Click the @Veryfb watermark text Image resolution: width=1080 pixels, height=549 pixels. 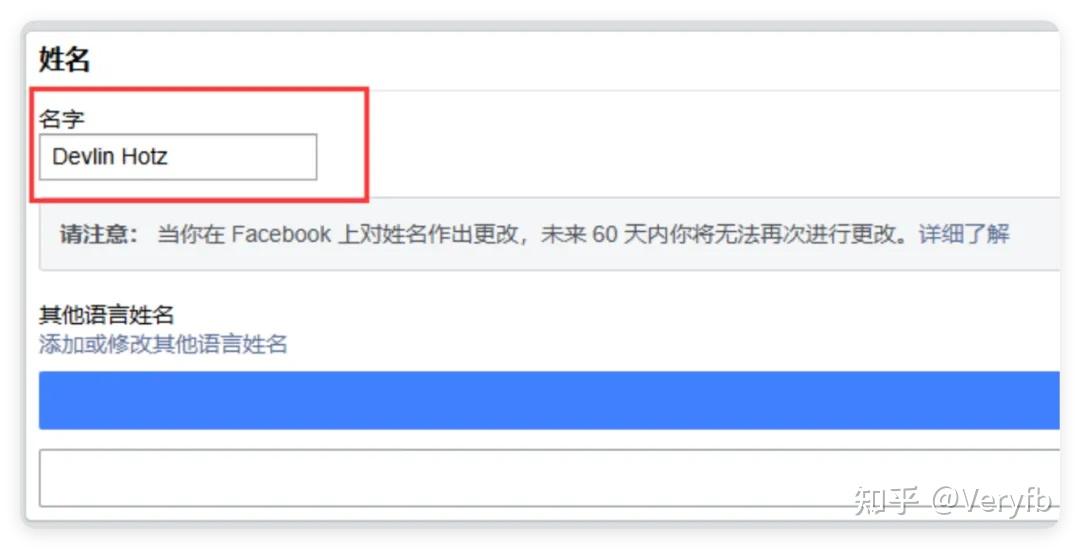[x=992, y=501]
